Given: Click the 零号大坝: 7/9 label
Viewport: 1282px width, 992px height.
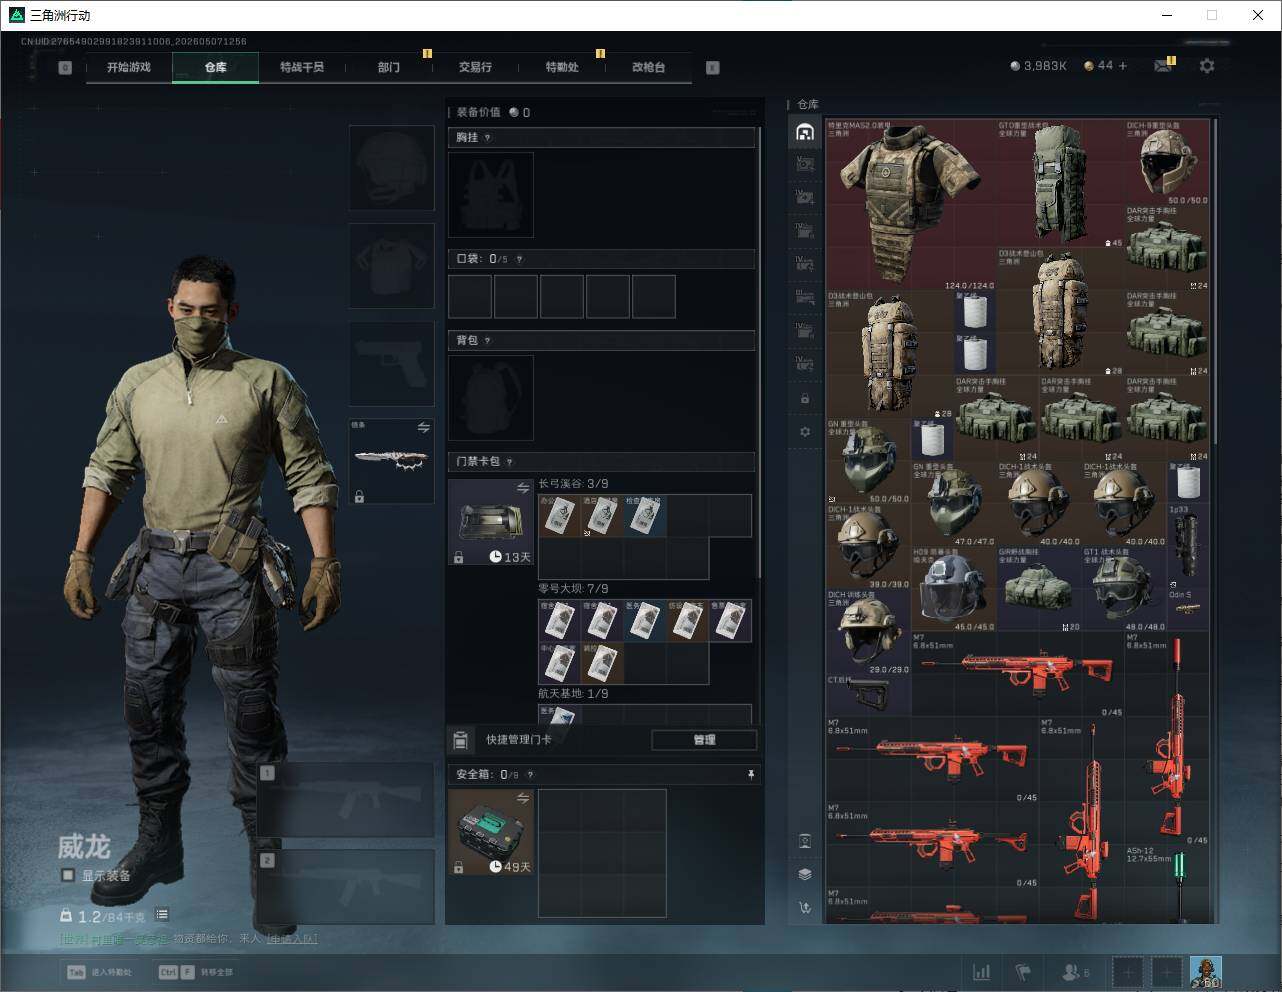Looking at the screenshot, I should click(x=573, y=589).
